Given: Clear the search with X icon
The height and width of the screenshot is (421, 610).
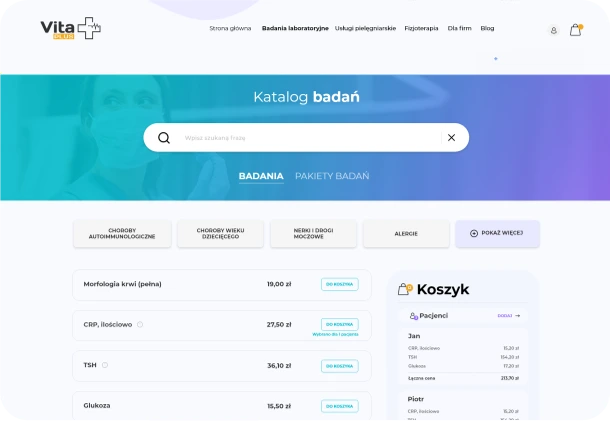Looking at the screenshot, I should pos(451,138).
